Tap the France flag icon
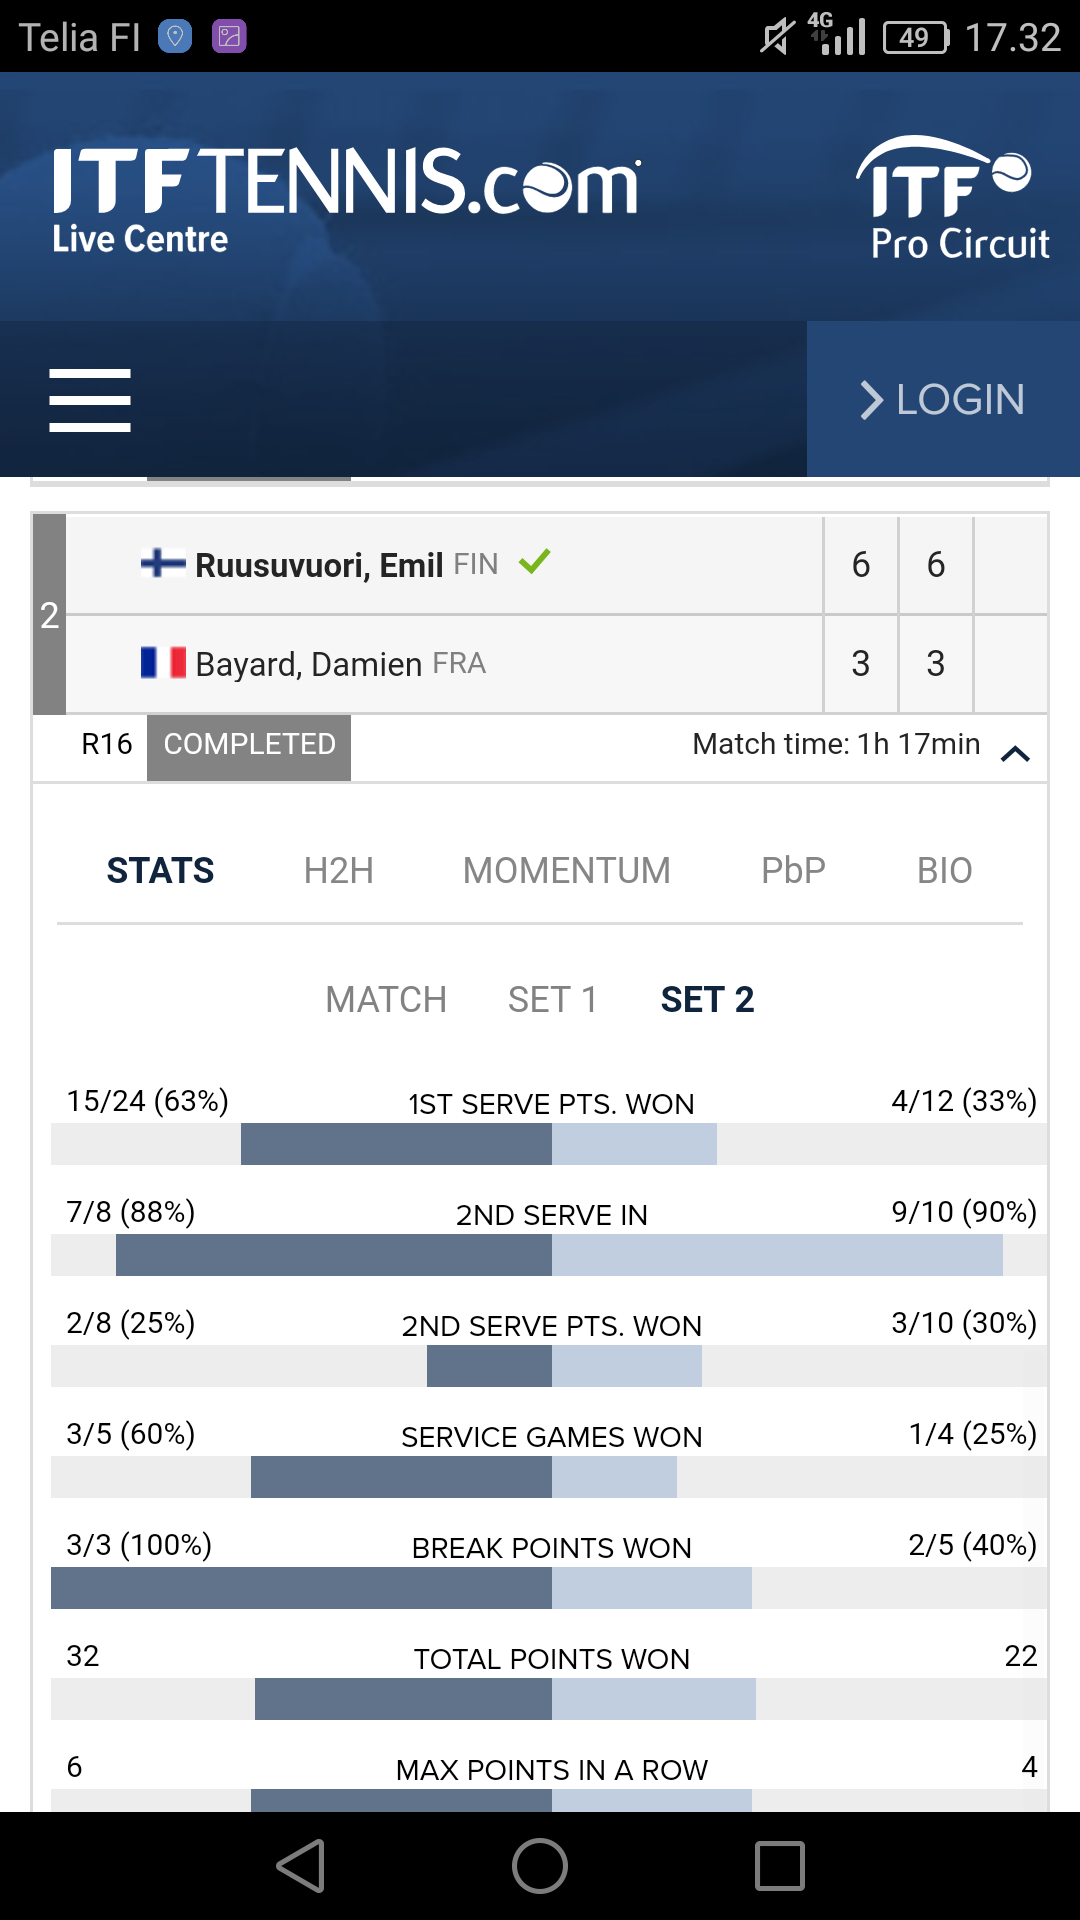This screenshot has width=1080, height=1920. tap(163, 663)
